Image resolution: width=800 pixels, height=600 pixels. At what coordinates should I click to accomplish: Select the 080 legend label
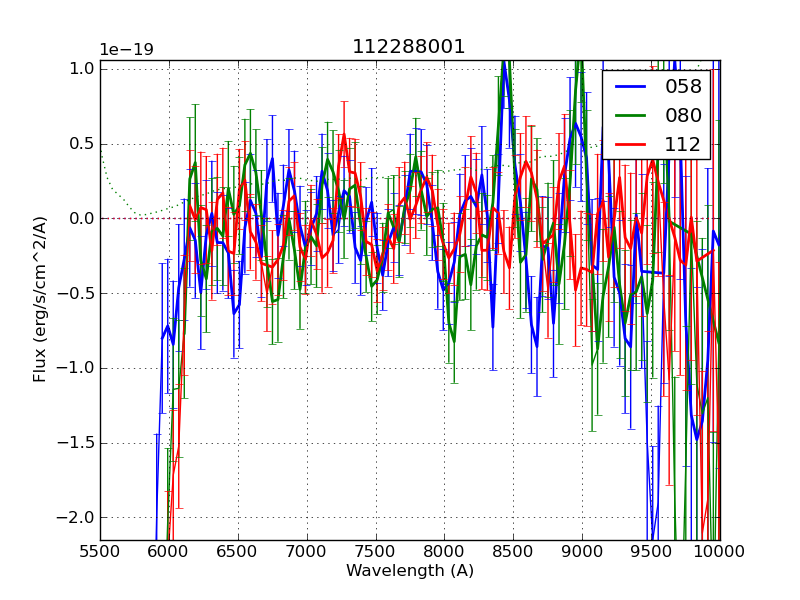point(683,115)
